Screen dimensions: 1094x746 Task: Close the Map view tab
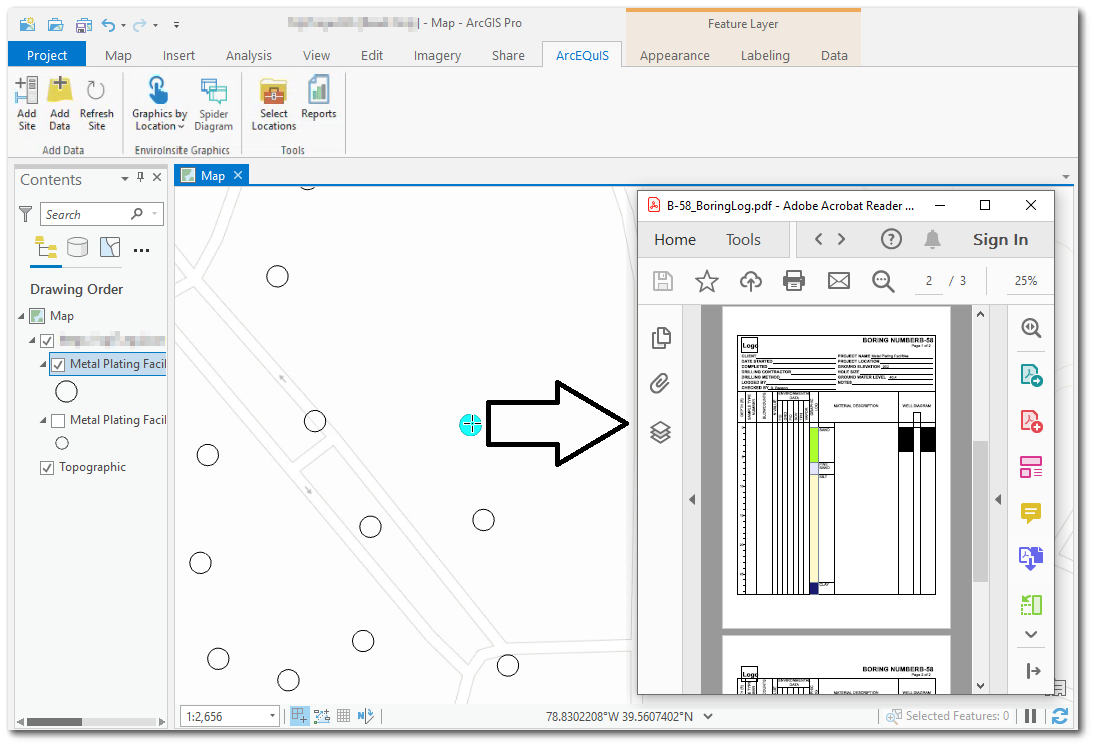coord(238,175)
